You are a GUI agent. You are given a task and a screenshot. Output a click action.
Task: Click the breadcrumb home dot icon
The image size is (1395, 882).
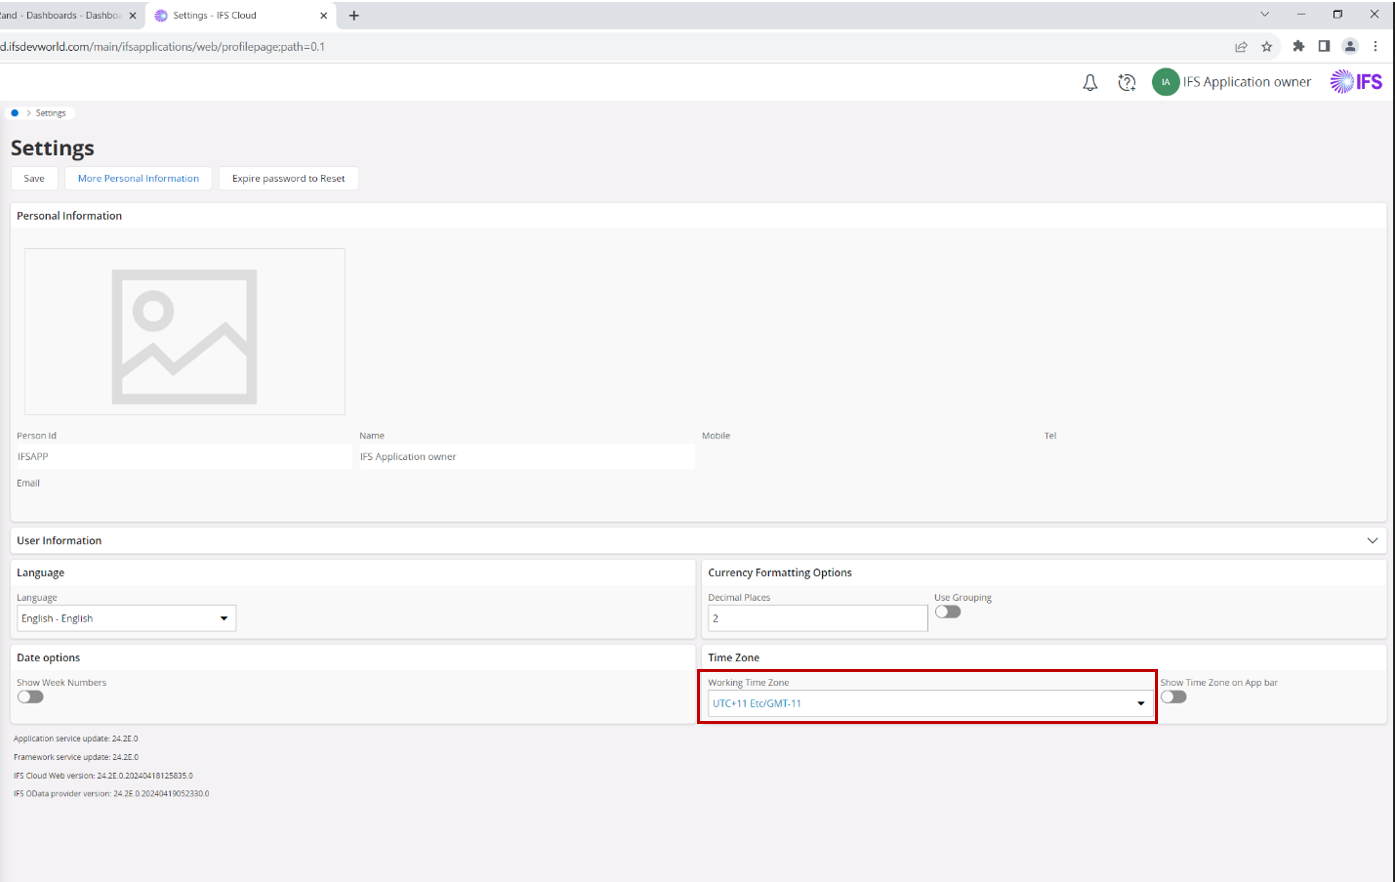tap(13, 113)
